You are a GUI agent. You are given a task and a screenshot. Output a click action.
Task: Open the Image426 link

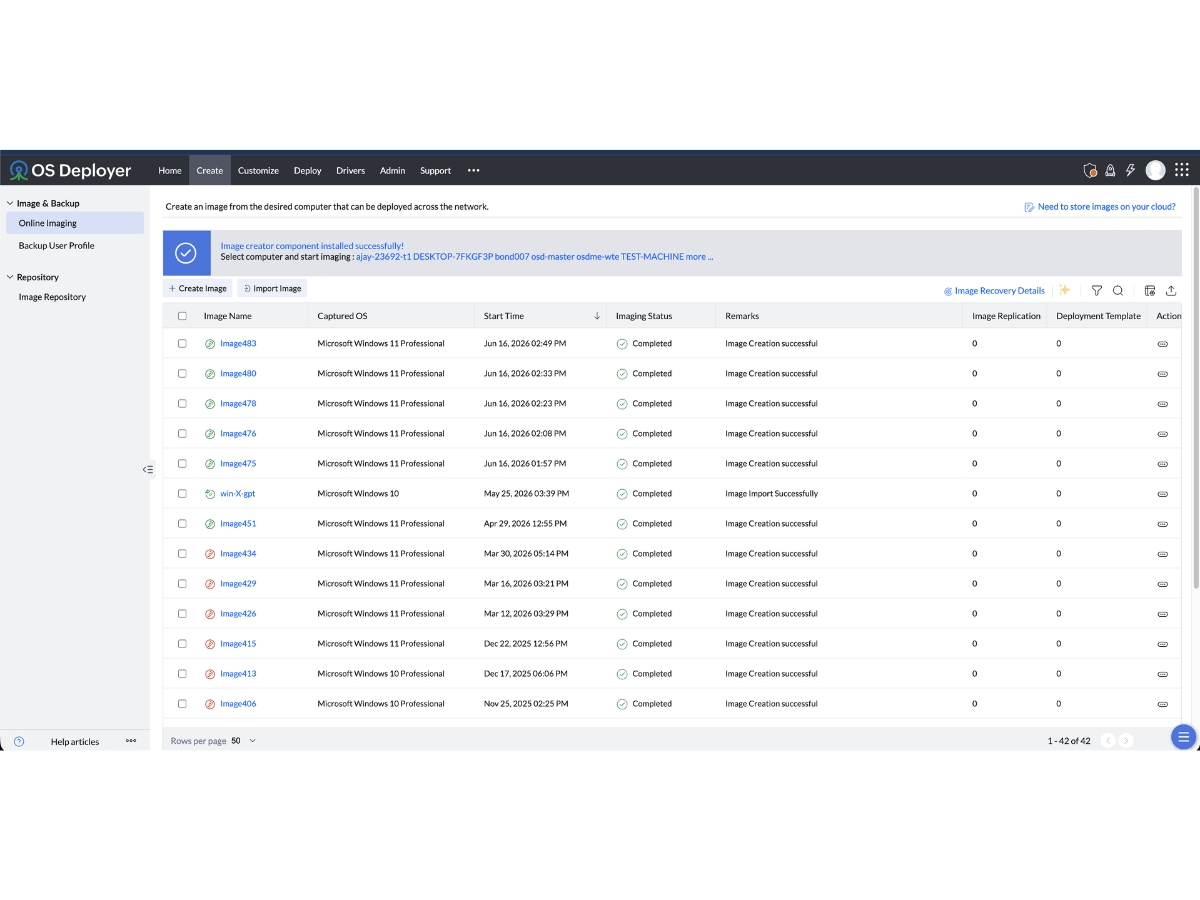tap(238, 613)
